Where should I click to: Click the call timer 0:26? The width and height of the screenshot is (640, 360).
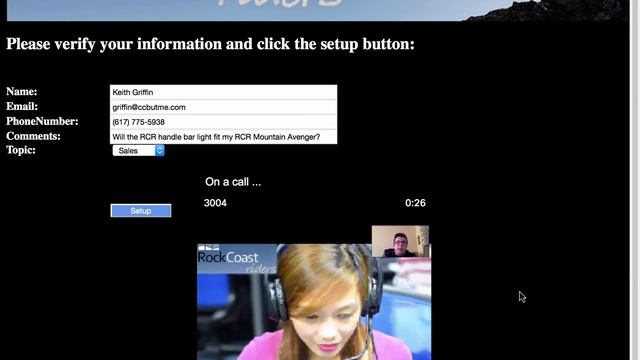[x=415, y=203]
